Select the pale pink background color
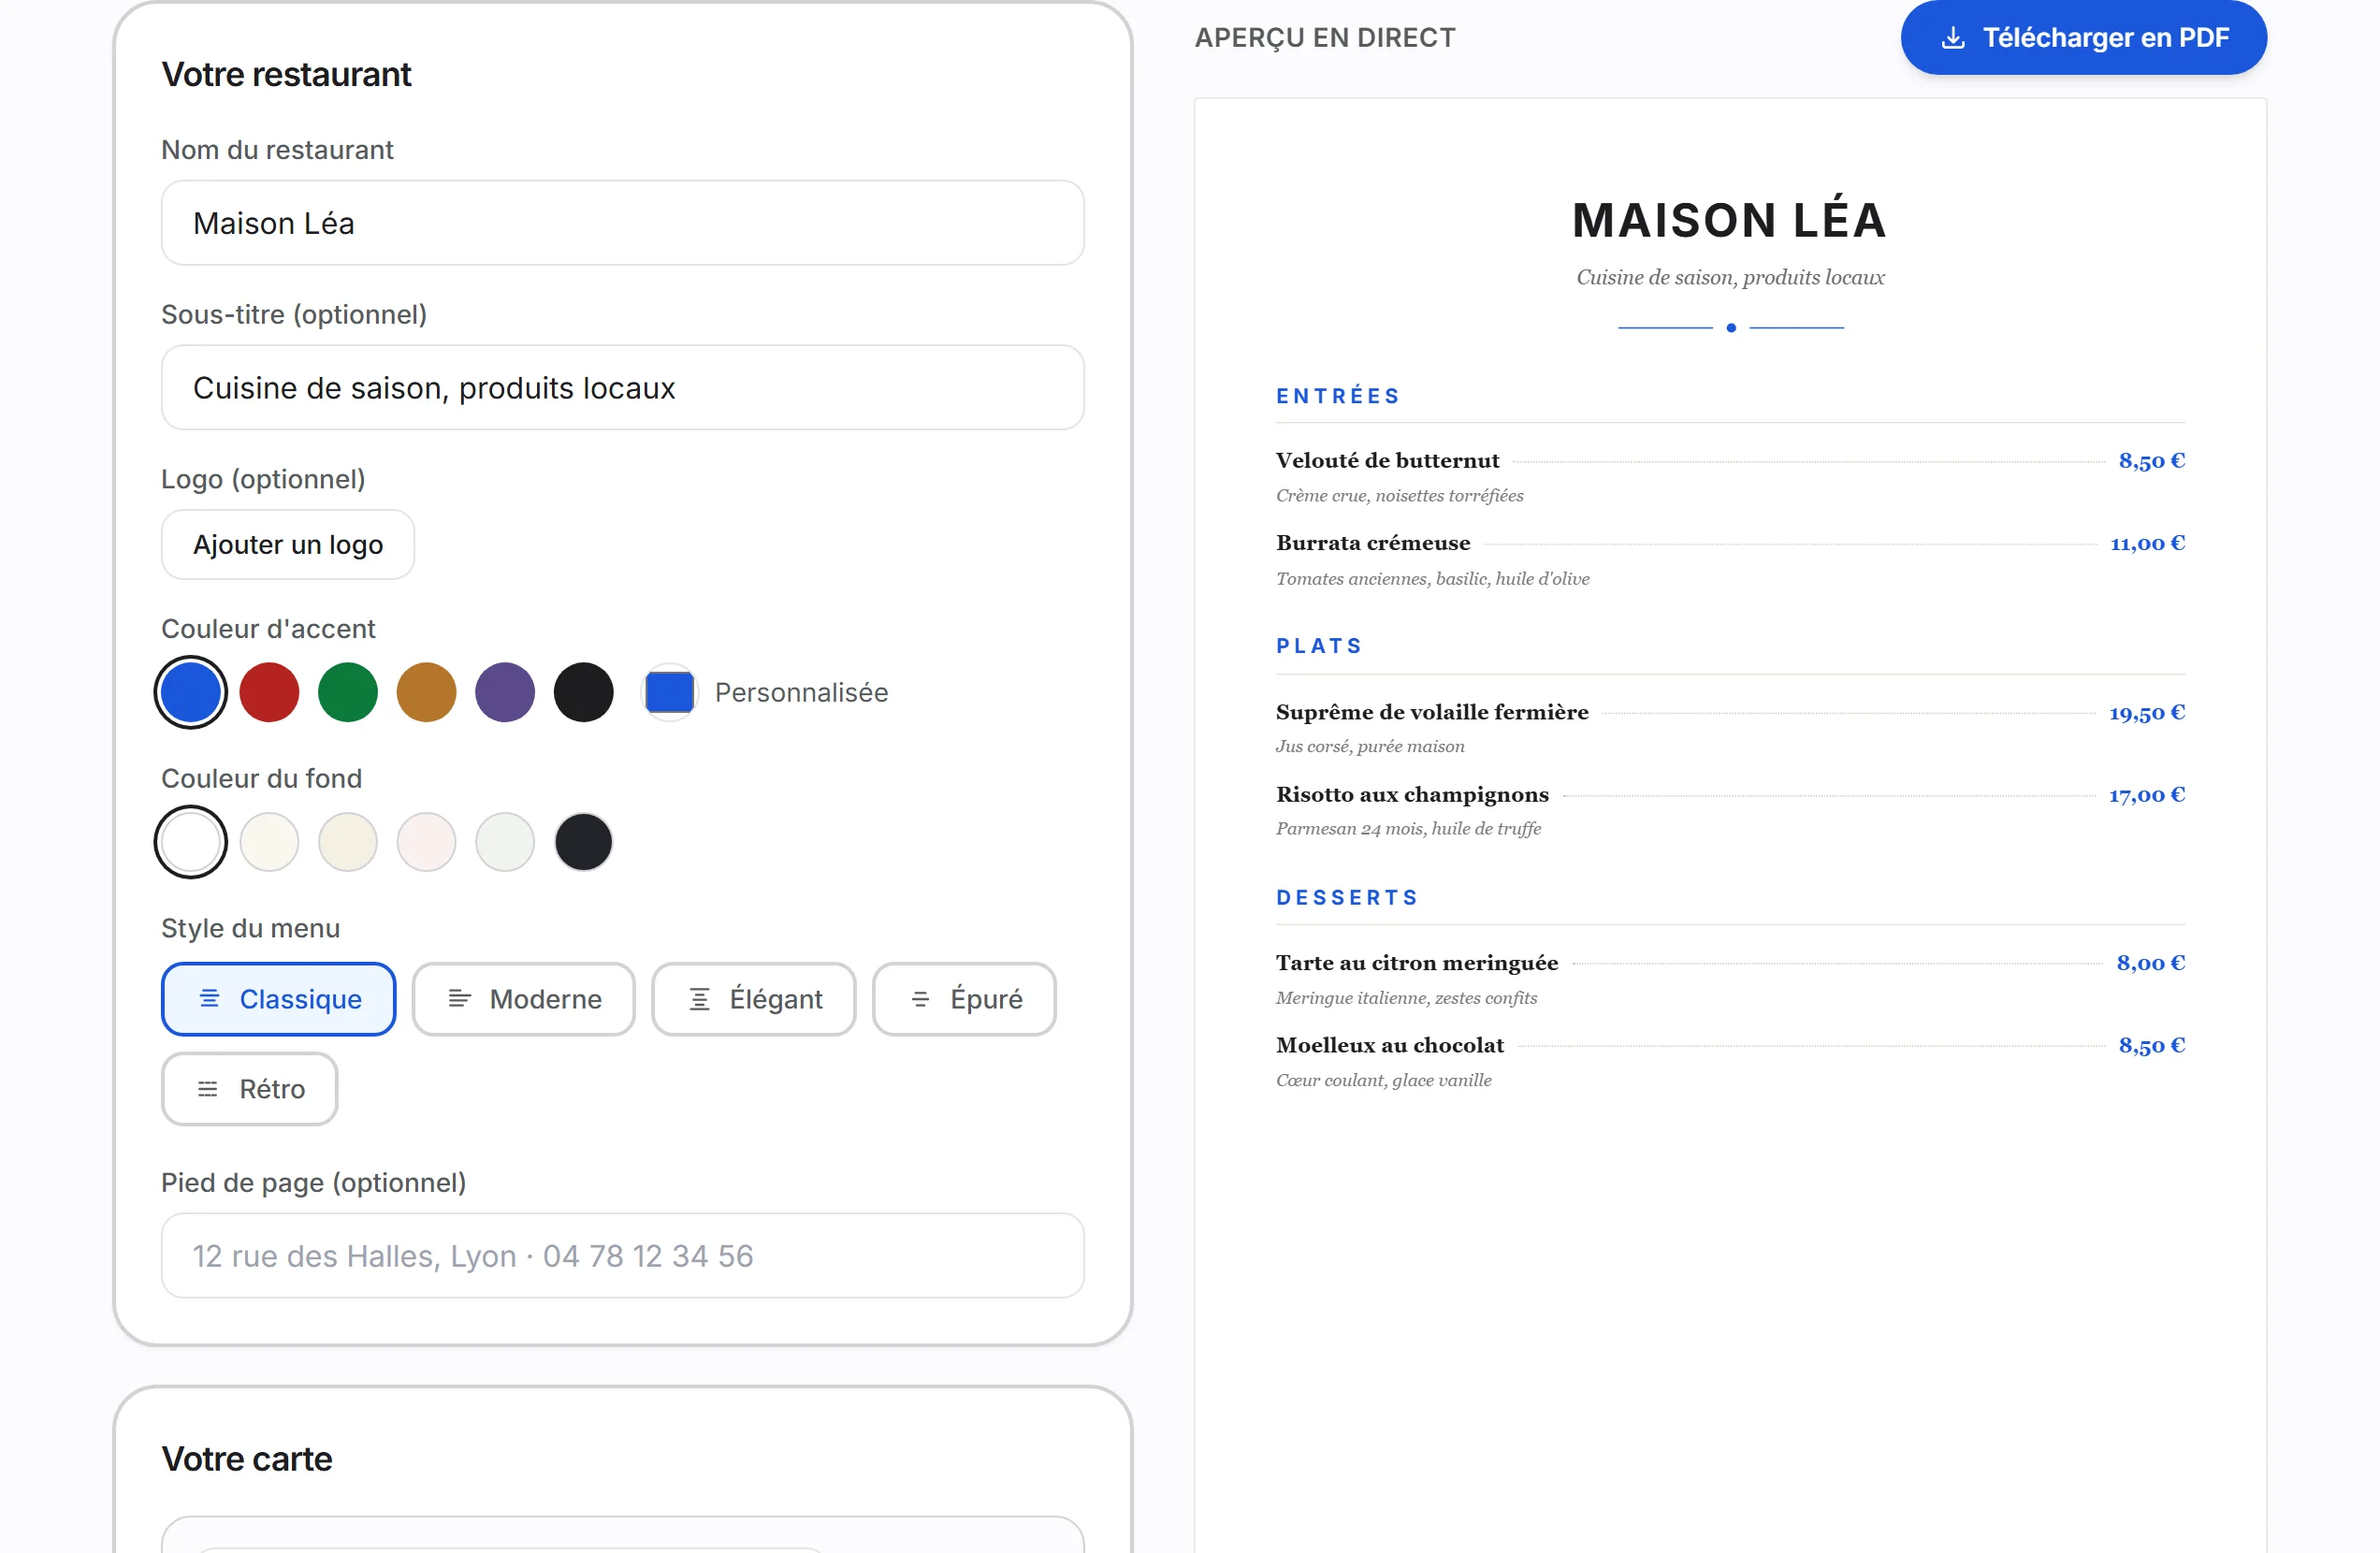The width and height of the screenshot is (2380, 1553). click(426, 842)
